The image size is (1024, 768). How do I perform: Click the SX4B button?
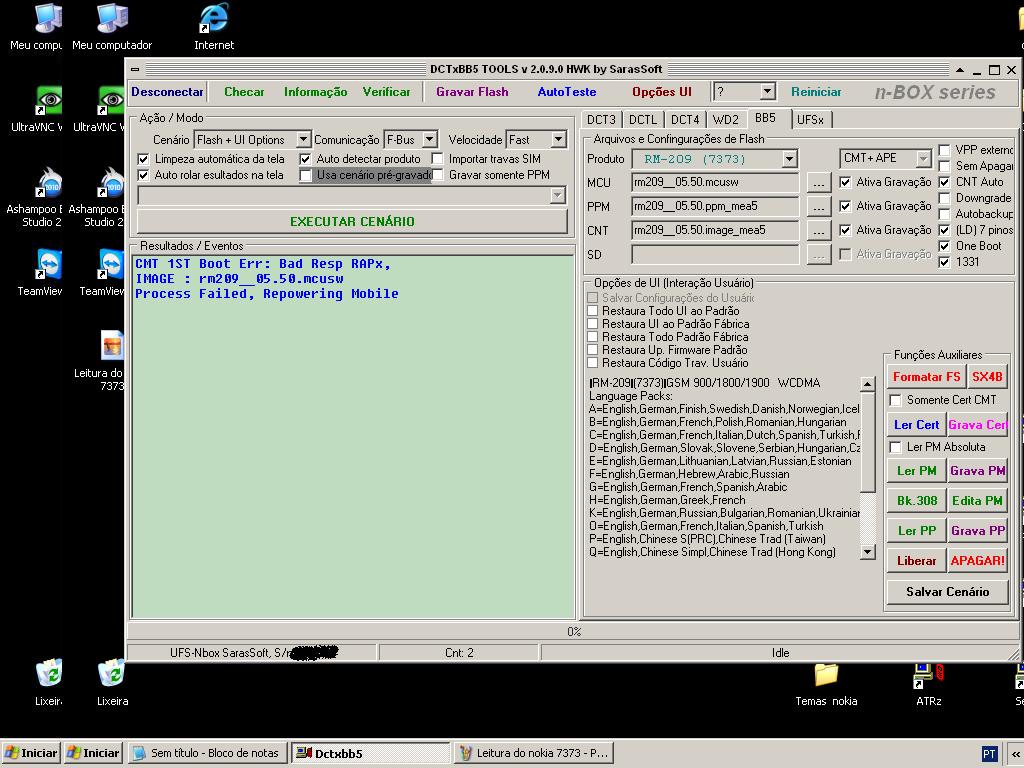[987, 377]
